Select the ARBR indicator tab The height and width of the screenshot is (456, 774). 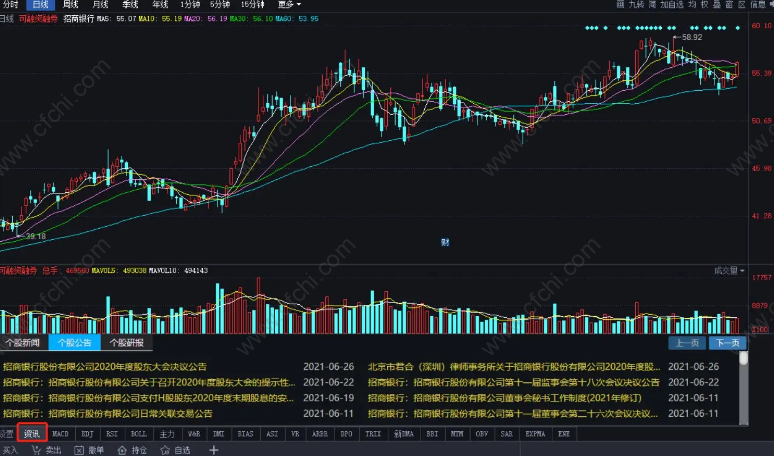[320, 434]
